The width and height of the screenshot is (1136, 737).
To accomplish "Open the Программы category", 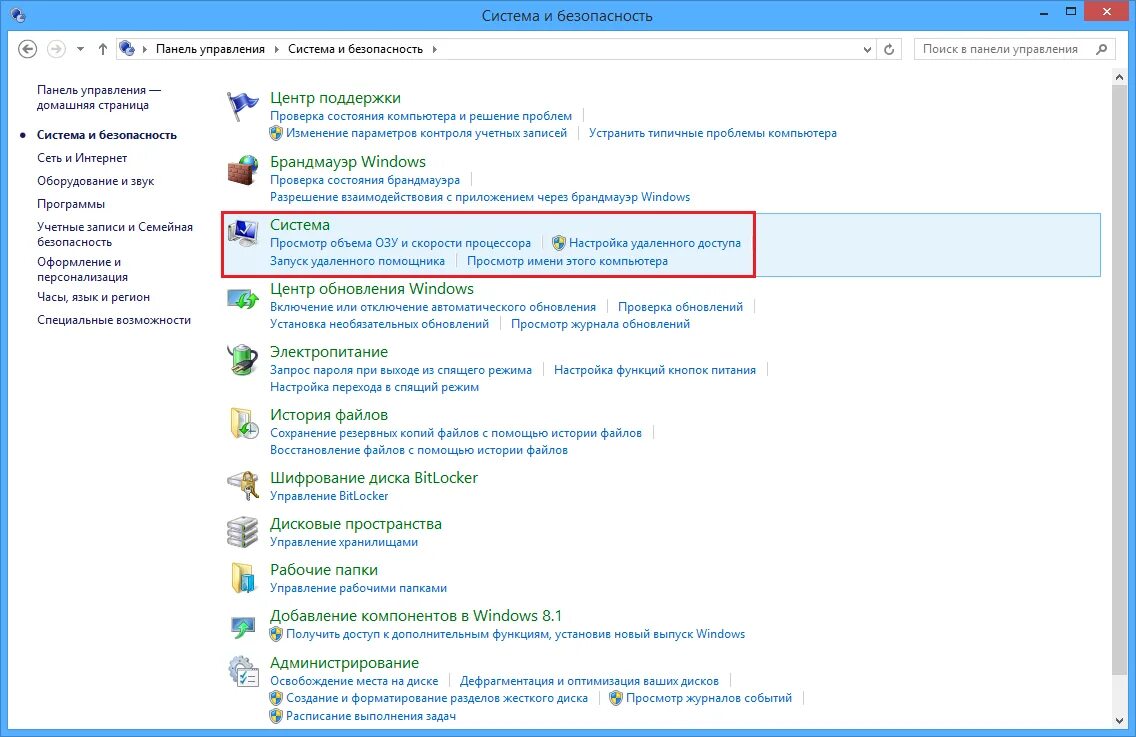I will click(71, 204).
